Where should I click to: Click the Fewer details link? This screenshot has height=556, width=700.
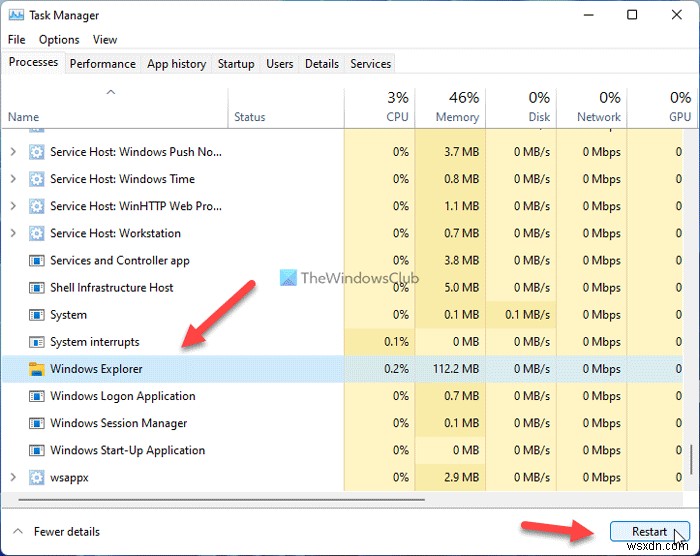[x=67, y=531]
